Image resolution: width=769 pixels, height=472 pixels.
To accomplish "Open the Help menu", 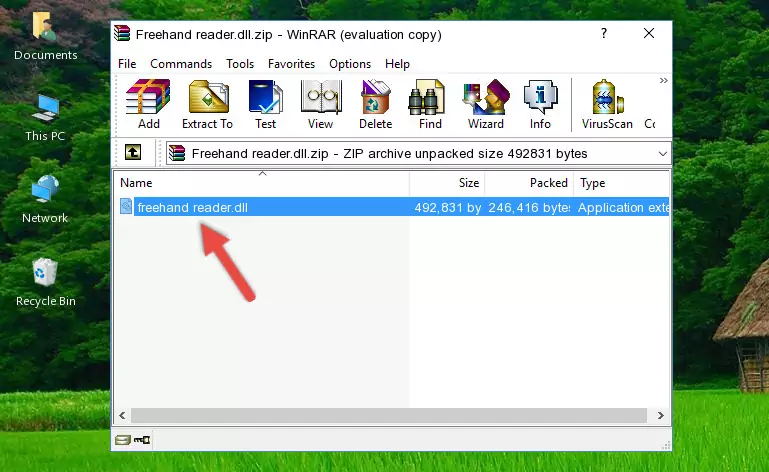I will tap(397, 64).
